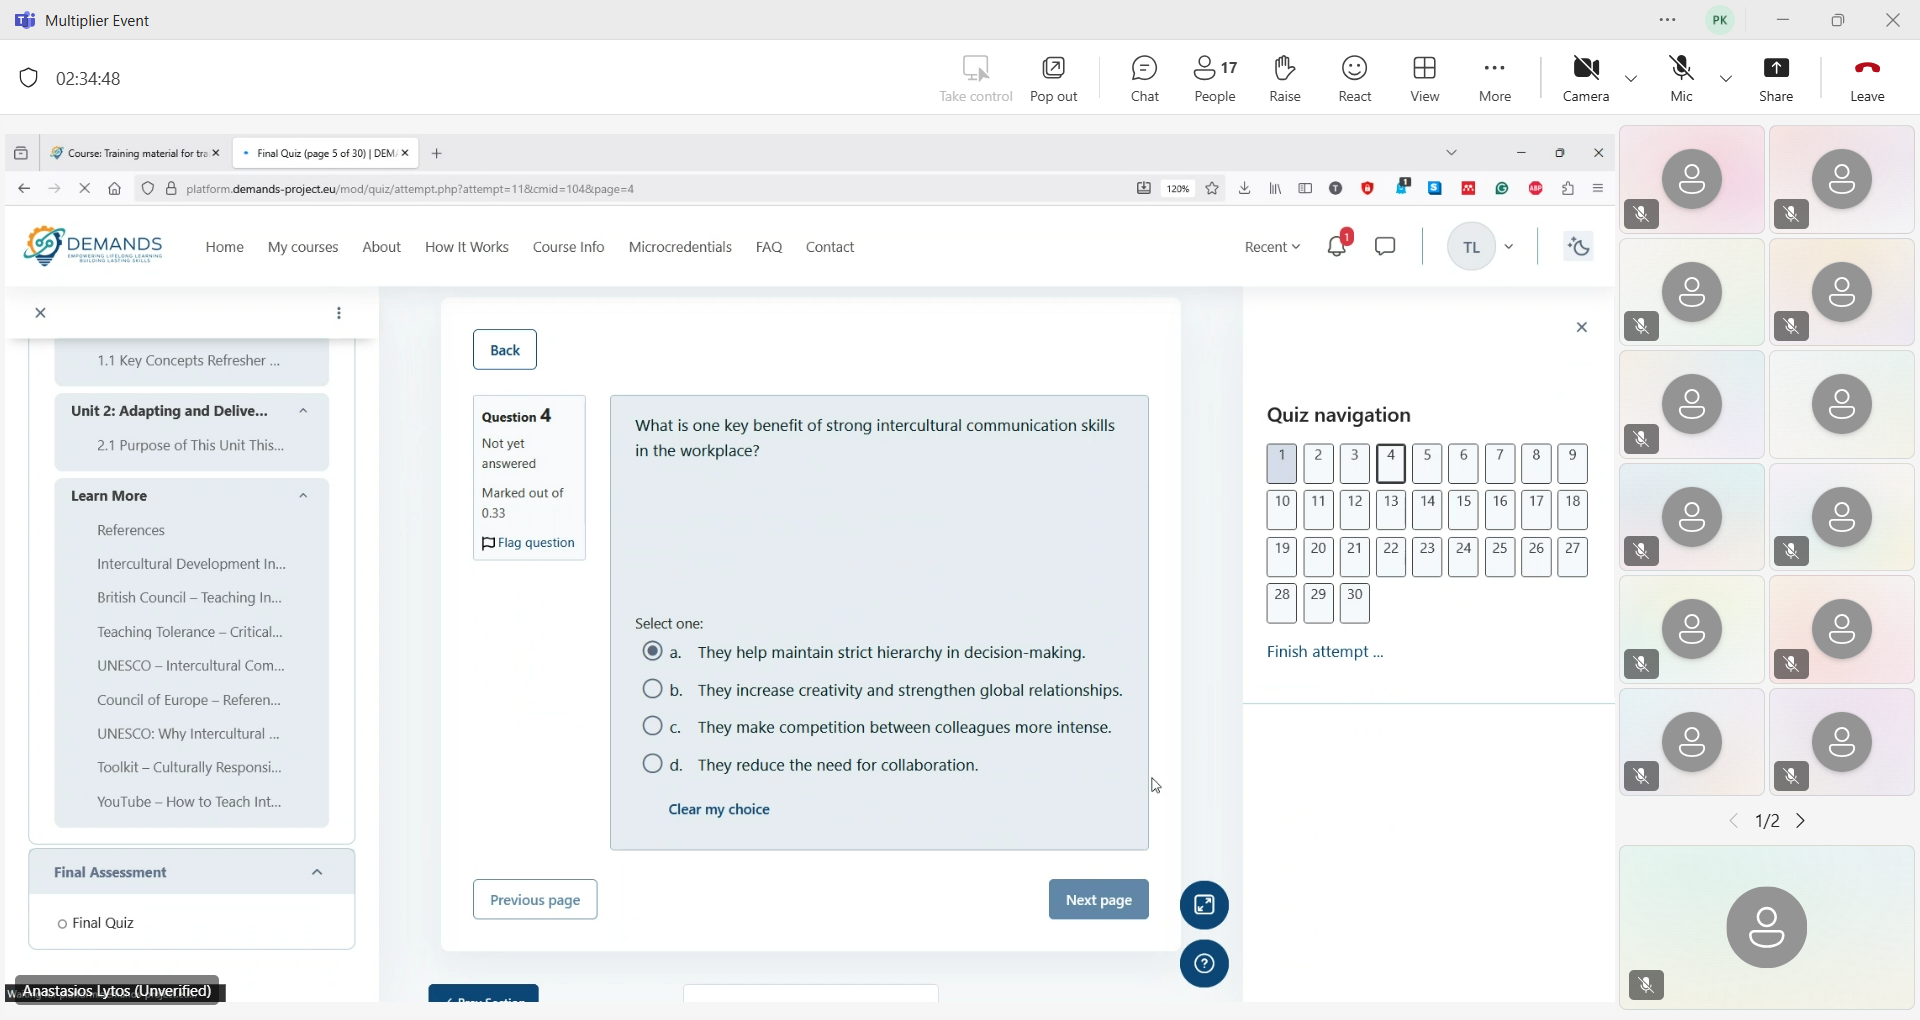1920x1020 pixels.
Task: Raise your hand in the meeting
Action: (1285, 79)
